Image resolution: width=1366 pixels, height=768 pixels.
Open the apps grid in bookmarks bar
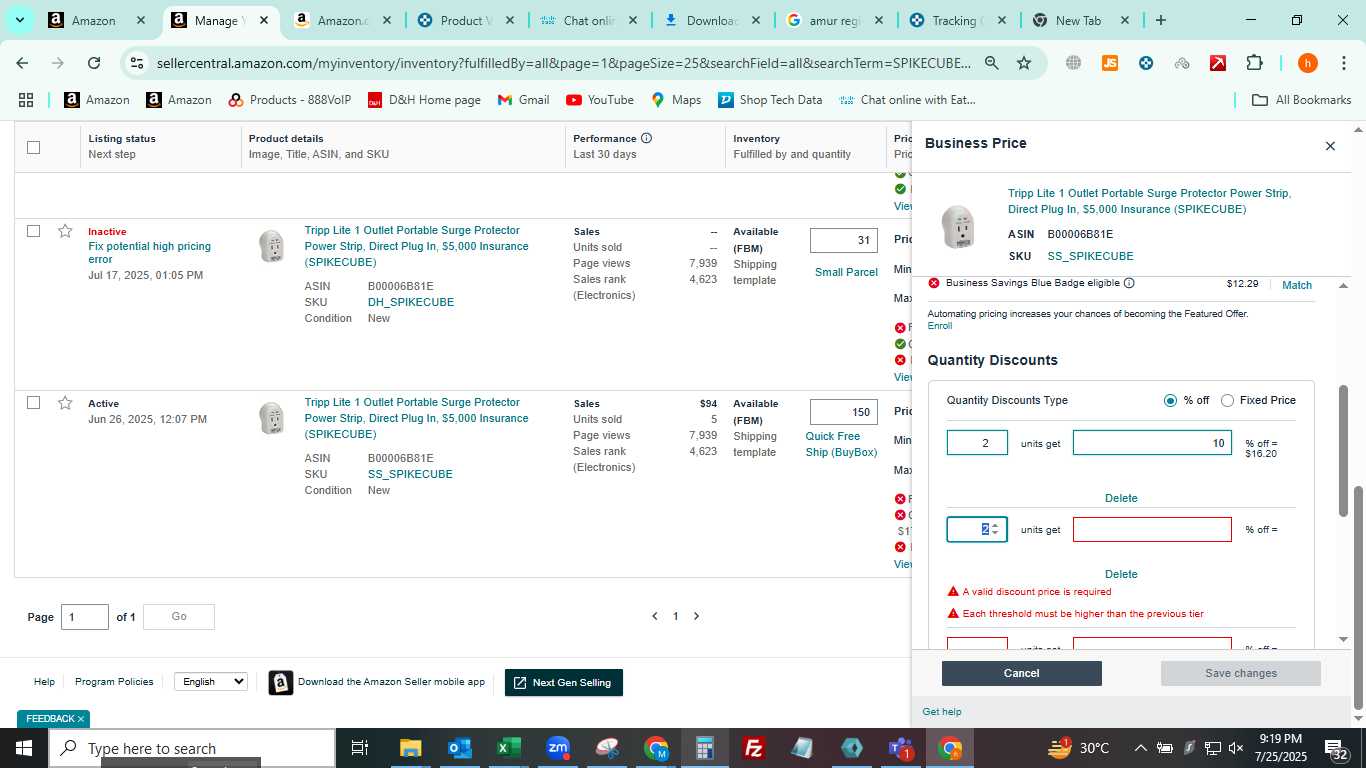point(26,100)
